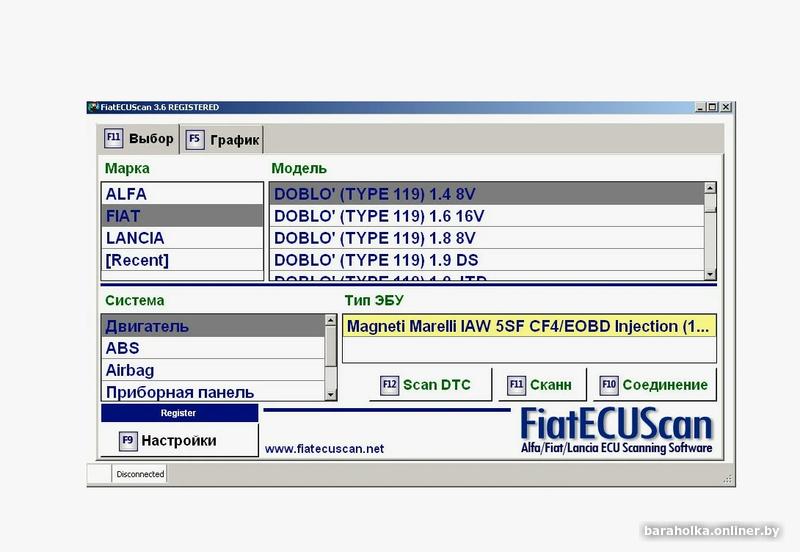Click the Модель list scrollbar thumb
This screenshot has height=552, width=800.
coord(710,203)
